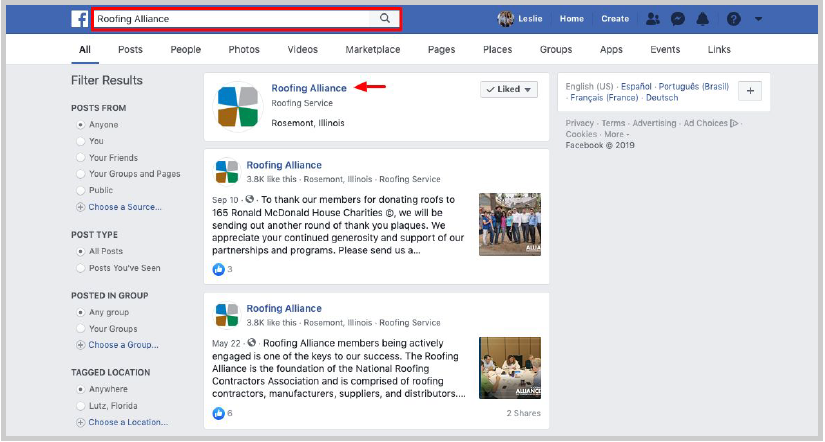Image resolution: width=825 pixels, height=442 pixels.
Task: Click the search magnifier icon
Action: (385, 19)
